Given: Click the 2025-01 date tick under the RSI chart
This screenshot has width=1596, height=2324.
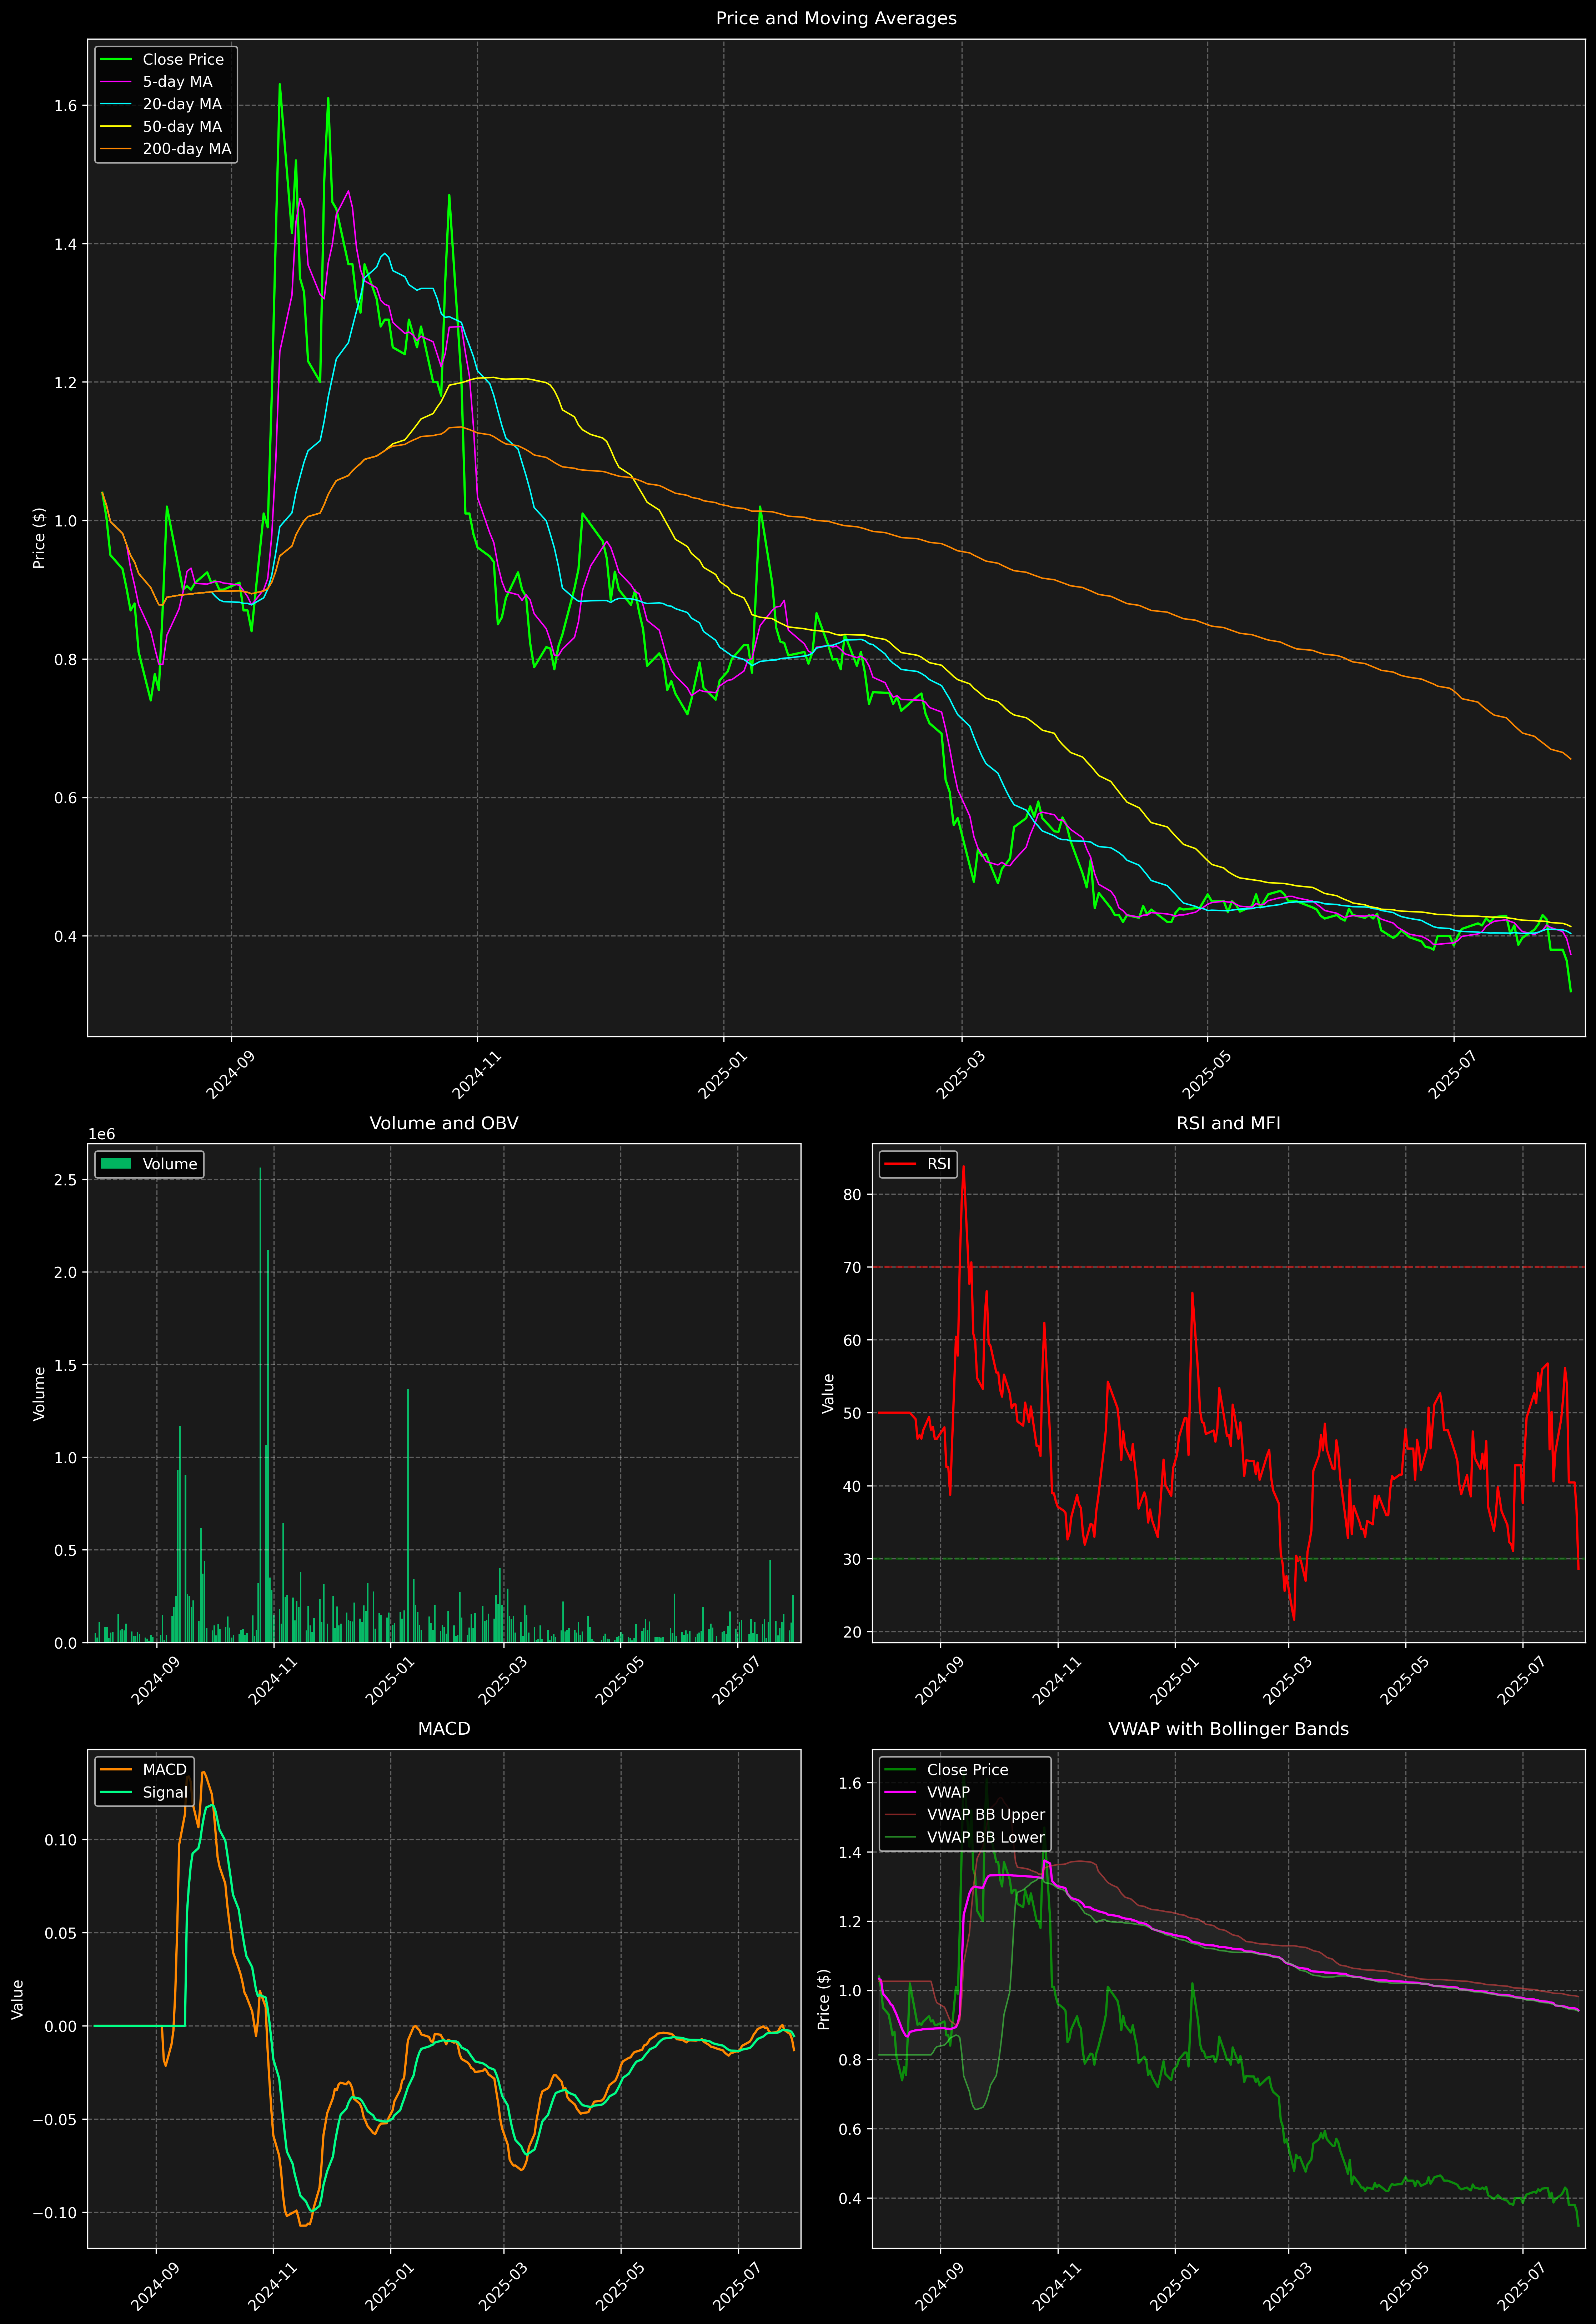Looking at the screenshot, I should pos(1173,1681).
